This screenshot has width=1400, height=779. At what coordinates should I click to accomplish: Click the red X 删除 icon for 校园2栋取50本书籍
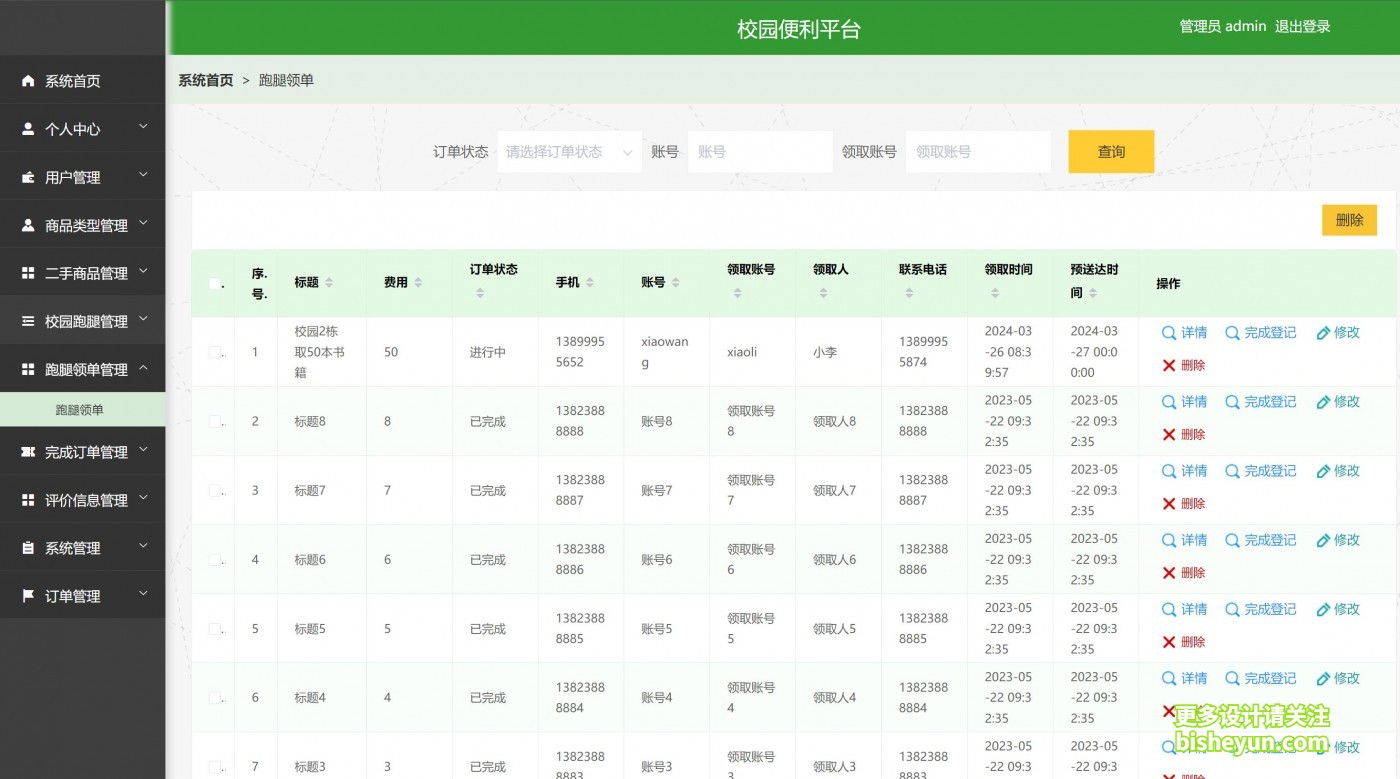pyautogui.click(x=1169, y=366)
